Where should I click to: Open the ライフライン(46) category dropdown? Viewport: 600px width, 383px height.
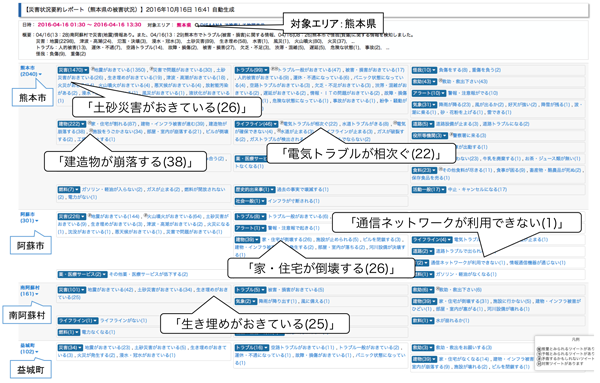pyautogui.click(x=256, y=124)
